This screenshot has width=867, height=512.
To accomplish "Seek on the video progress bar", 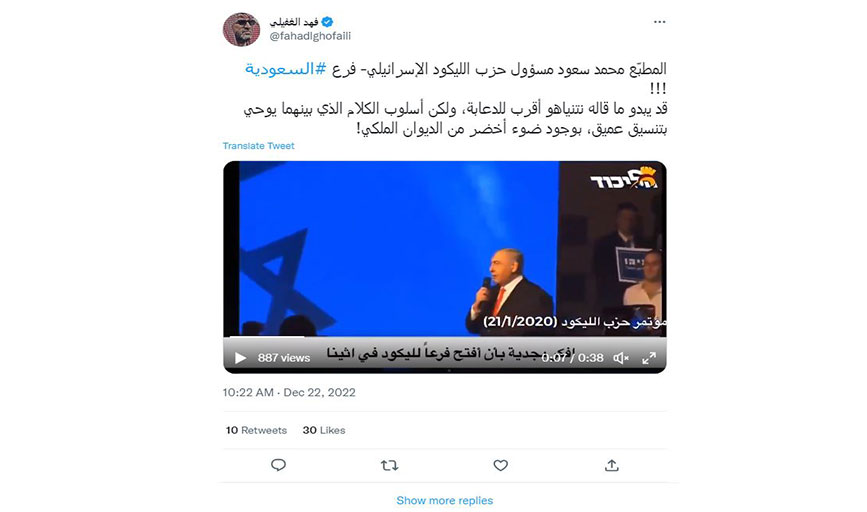I will (445, 337).
